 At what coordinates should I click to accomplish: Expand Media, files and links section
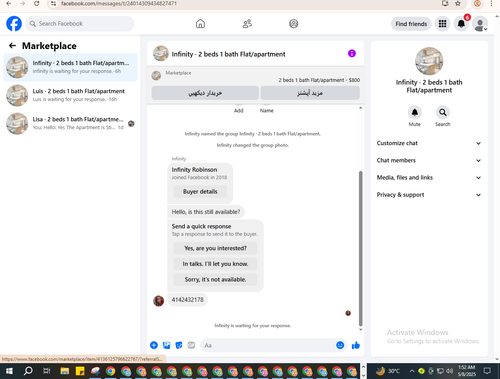tap(429, 178)
